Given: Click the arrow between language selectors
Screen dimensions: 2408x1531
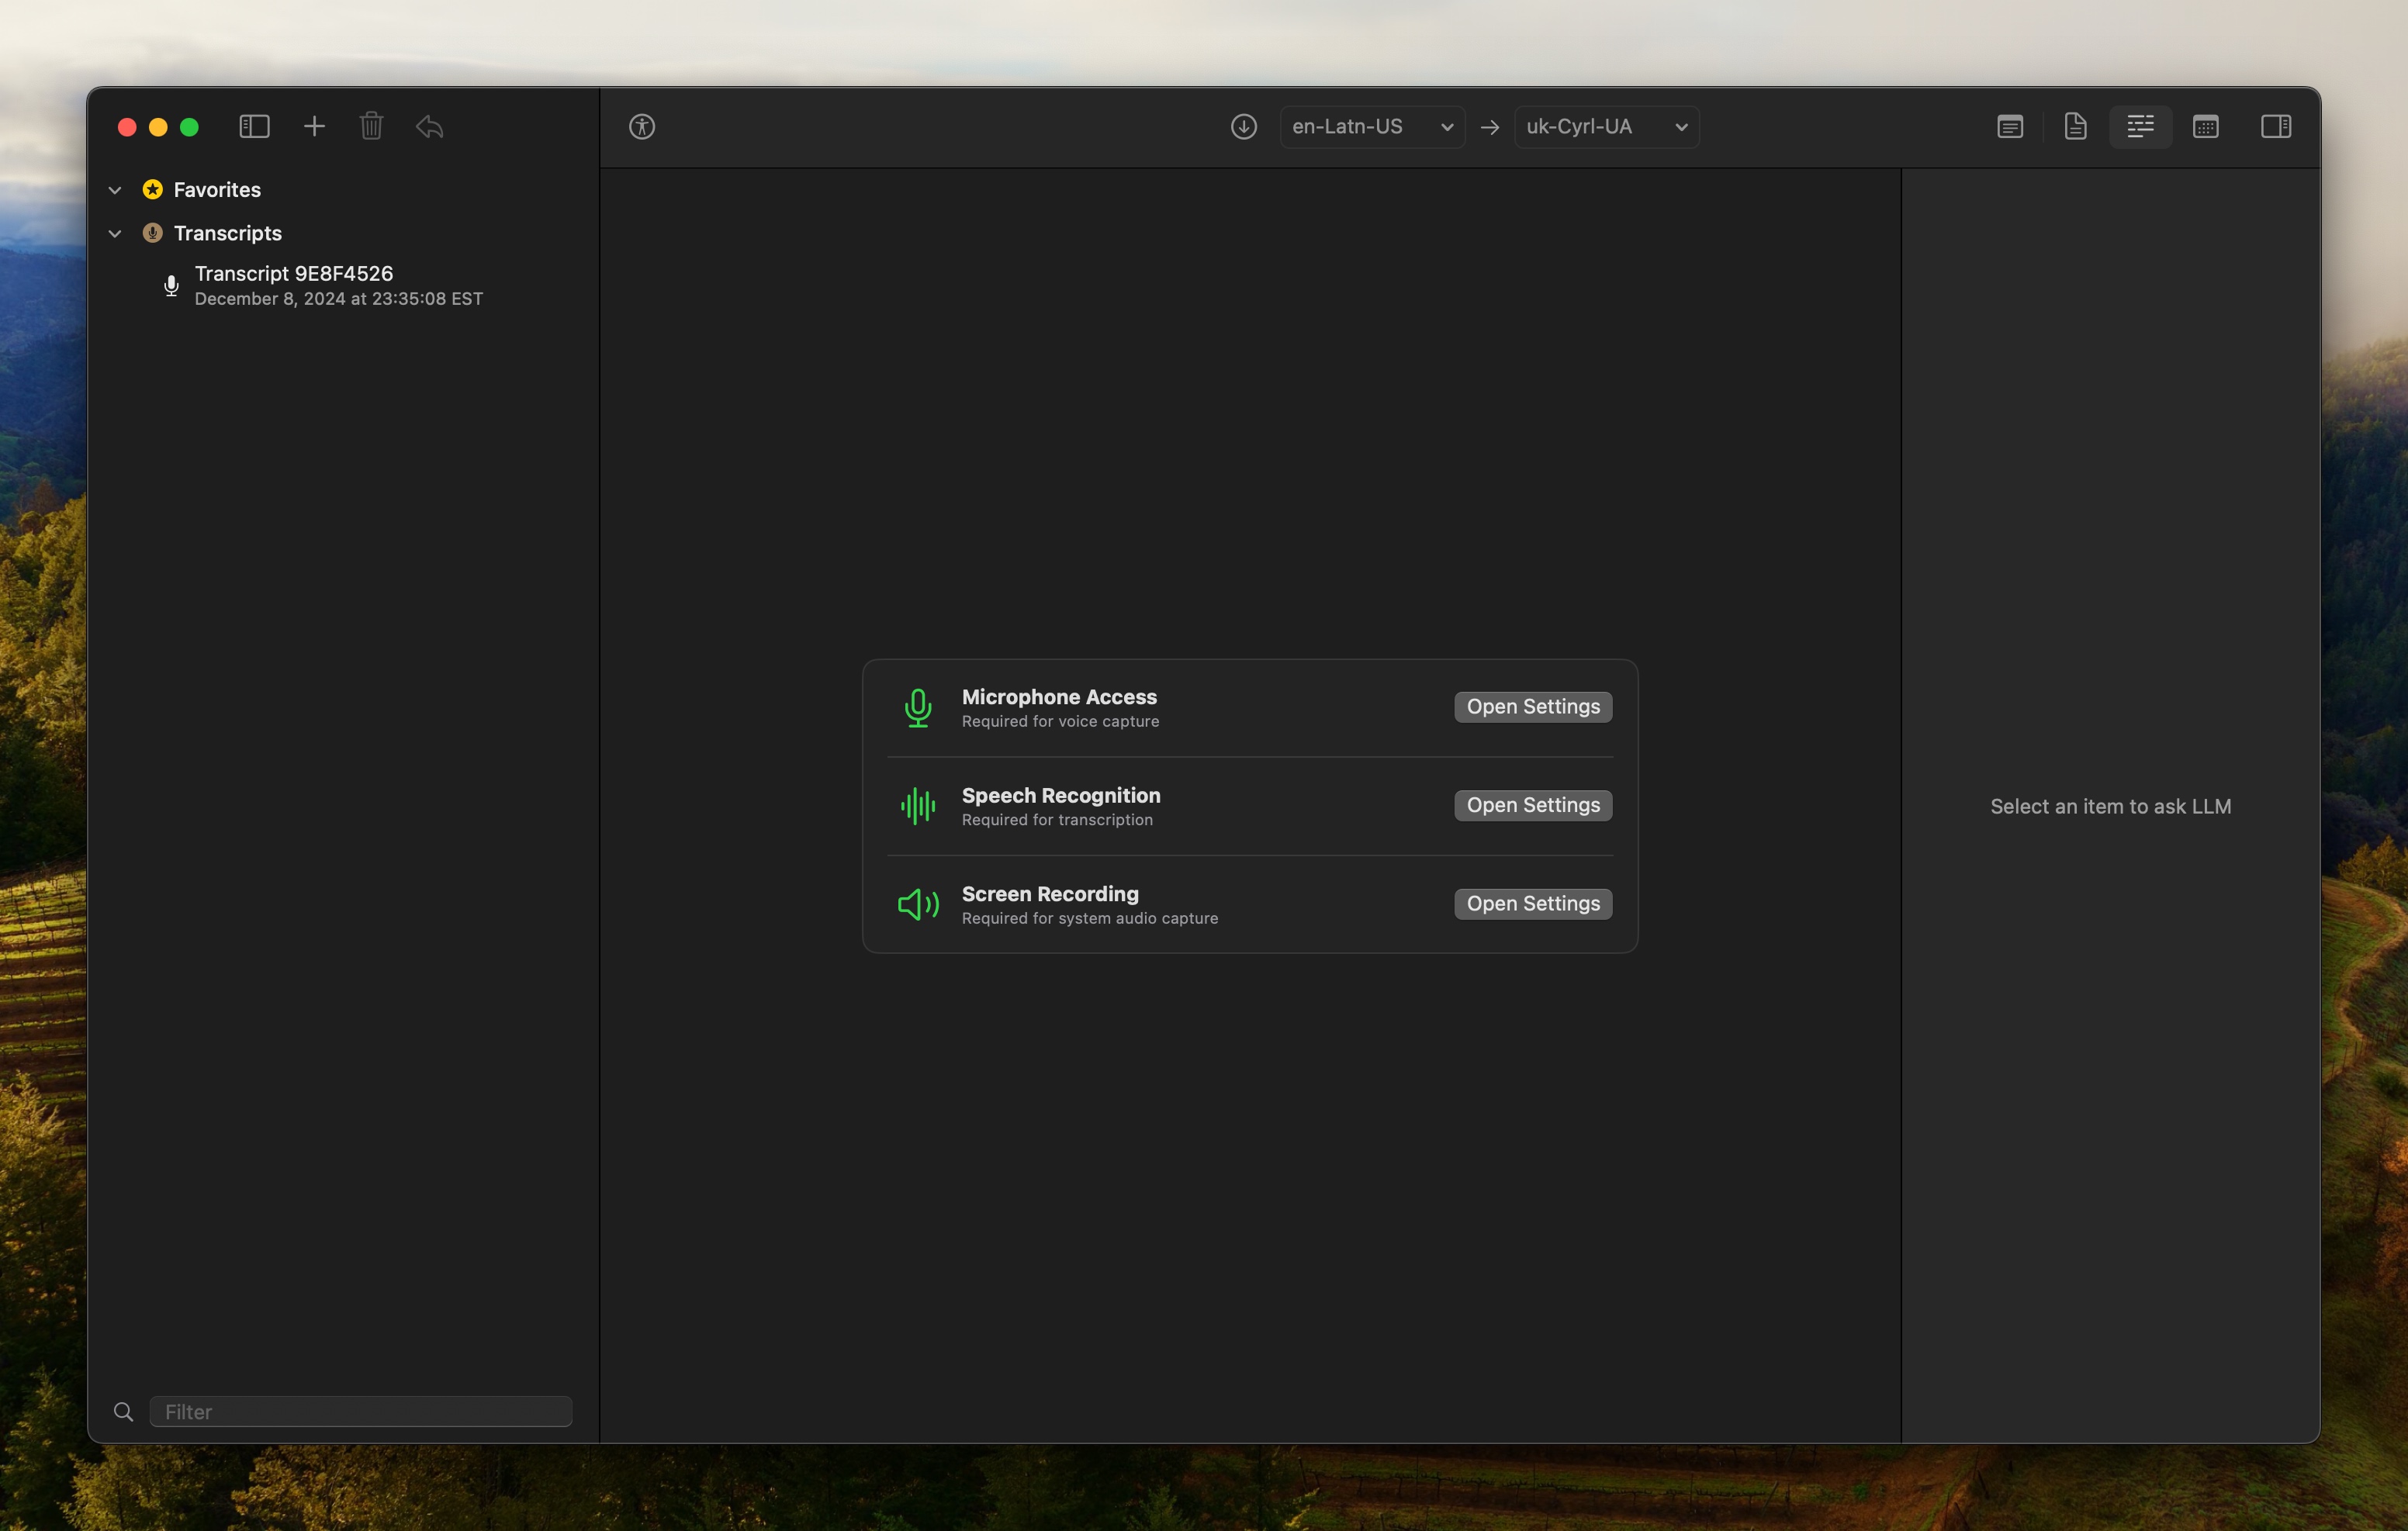Looking at the screenshot, I should click(1490, 127).
